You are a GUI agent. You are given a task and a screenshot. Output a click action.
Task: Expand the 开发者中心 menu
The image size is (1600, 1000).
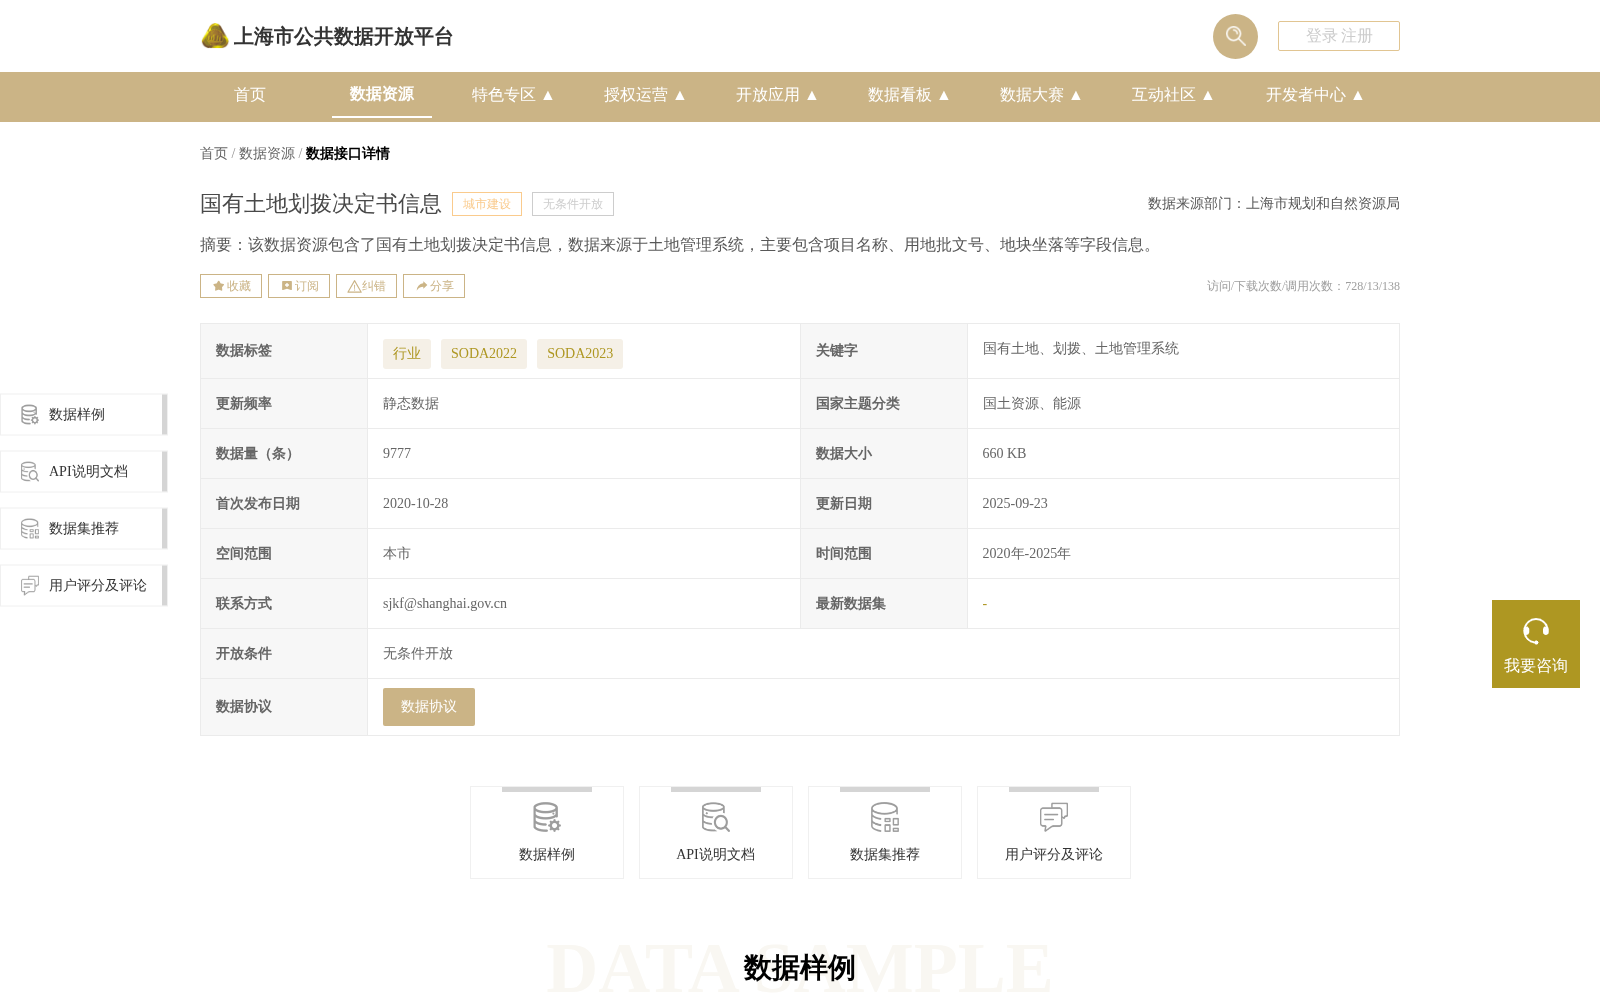point(1315,95)
